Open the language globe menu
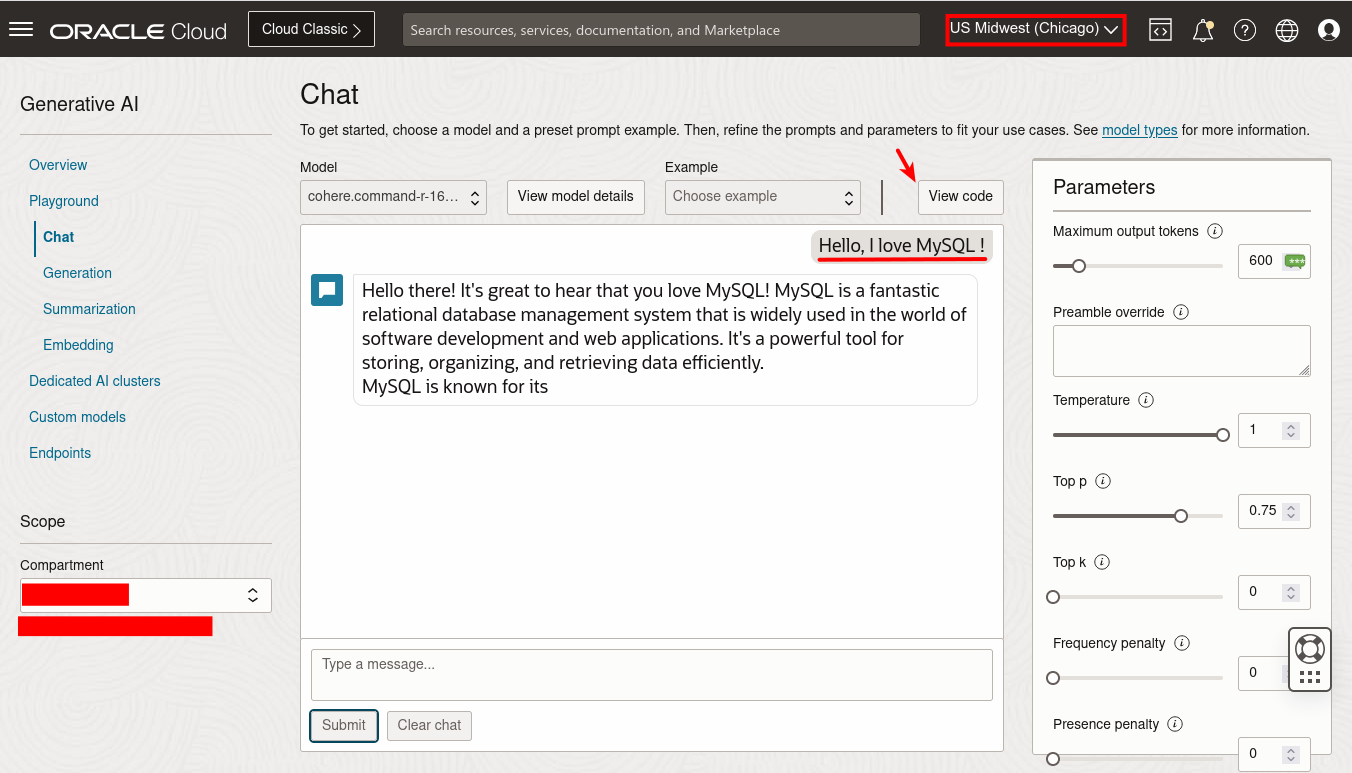 click(x=1287, y=30)
